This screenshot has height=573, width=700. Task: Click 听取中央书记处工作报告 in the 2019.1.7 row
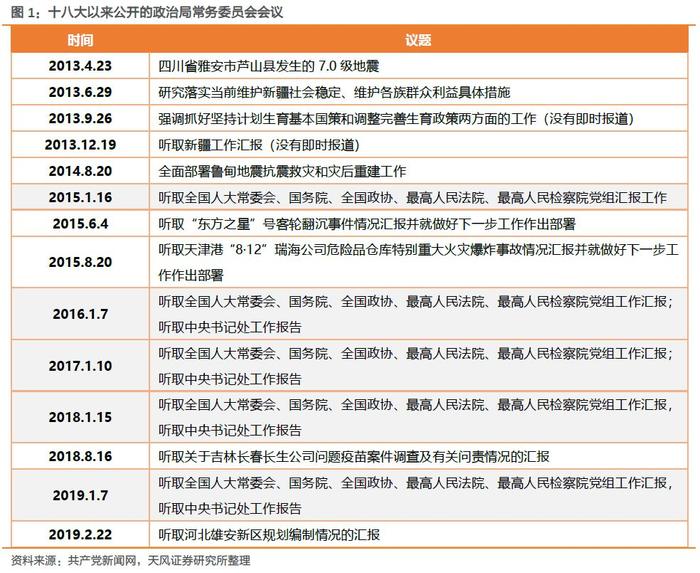click(230, 508)
